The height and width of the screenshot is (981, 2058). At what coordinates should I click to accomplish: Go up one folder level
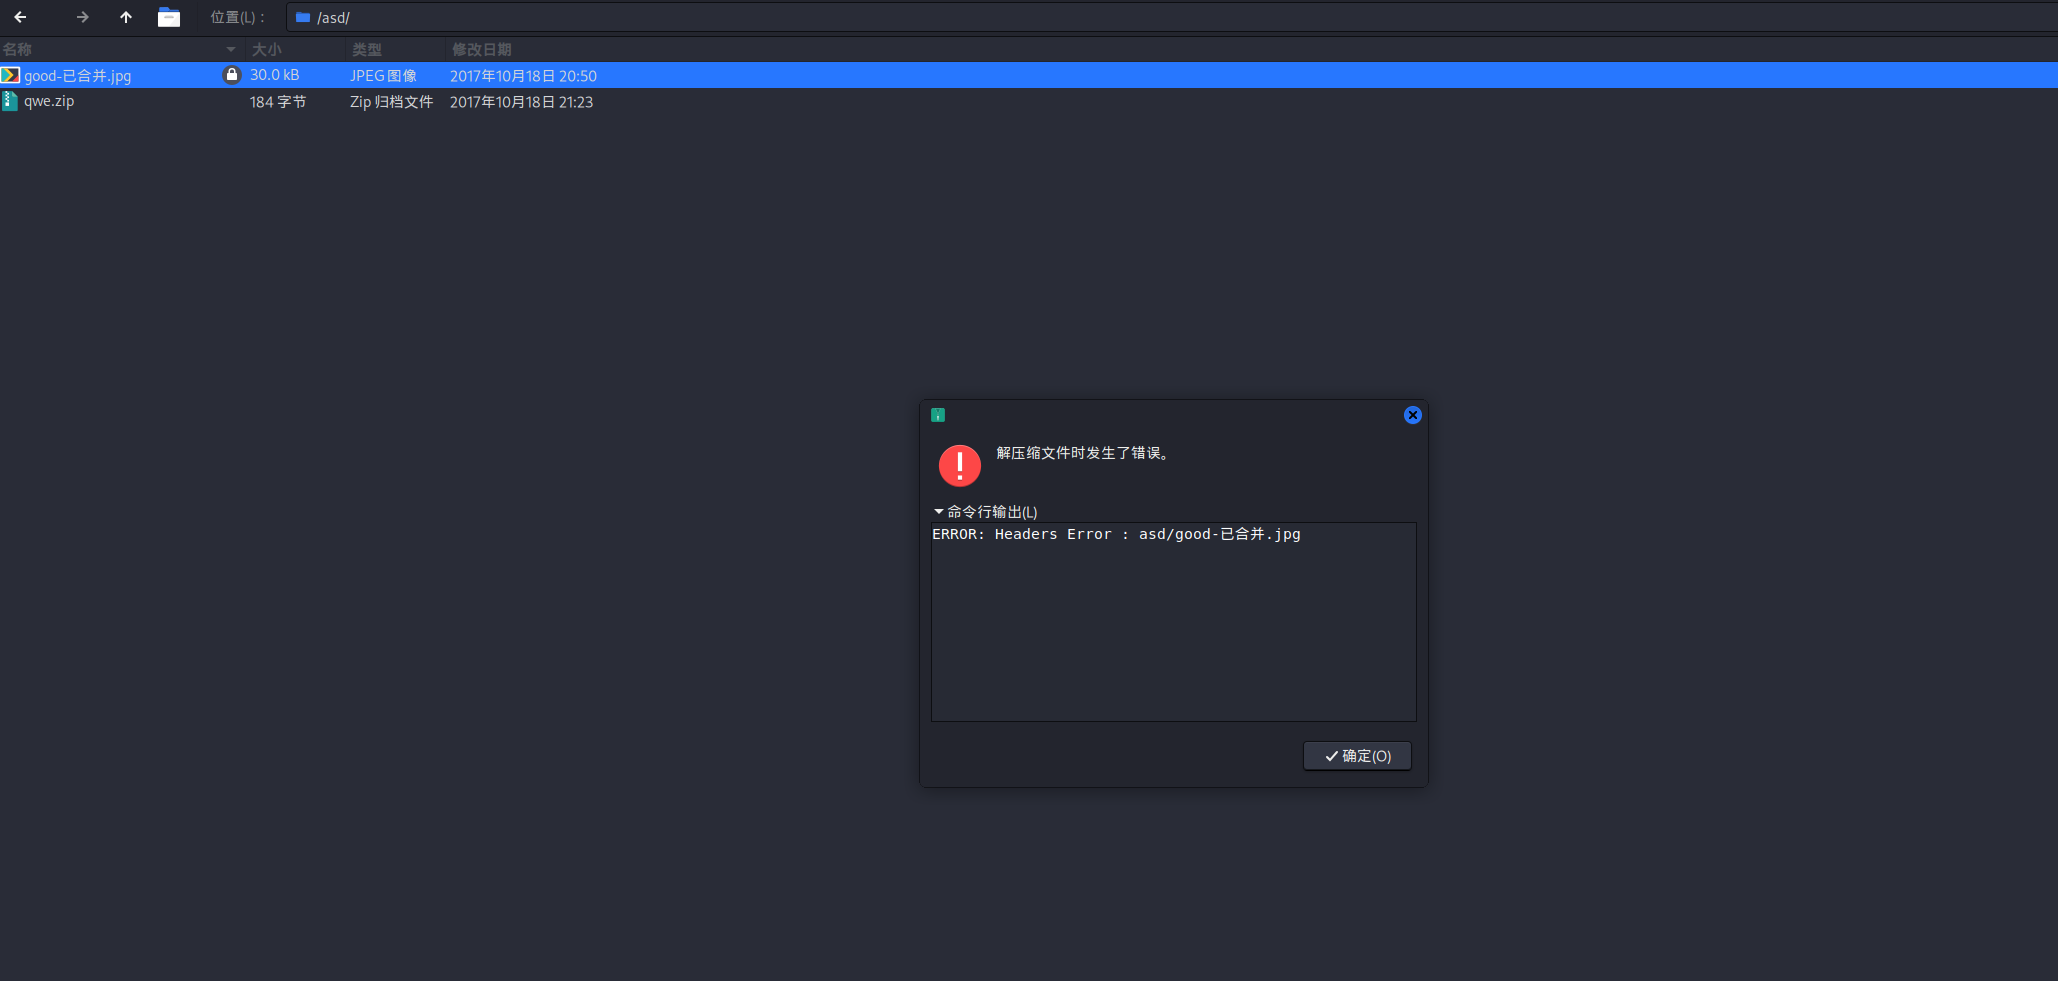tap(126, 17)
